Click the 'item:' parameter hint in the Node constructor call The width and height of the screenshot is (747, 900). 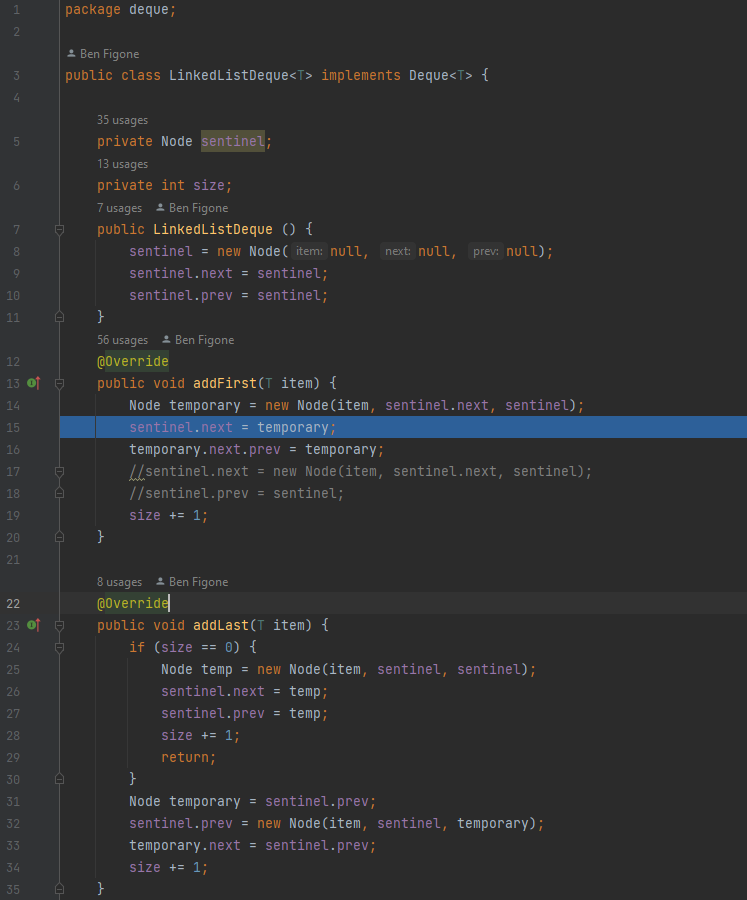tap(310, 252)
